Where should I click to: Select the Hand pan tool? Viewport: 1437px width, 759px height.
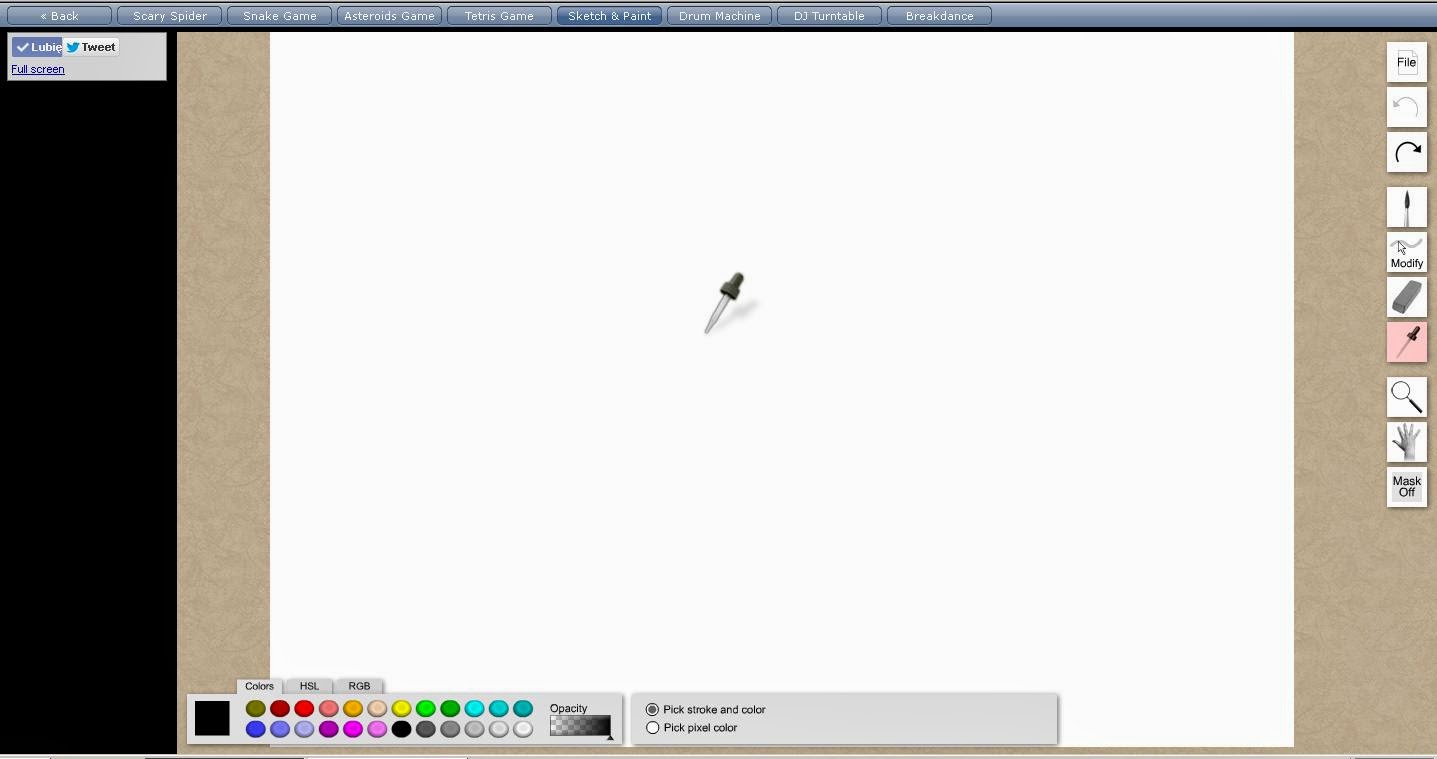point(1406,442)
